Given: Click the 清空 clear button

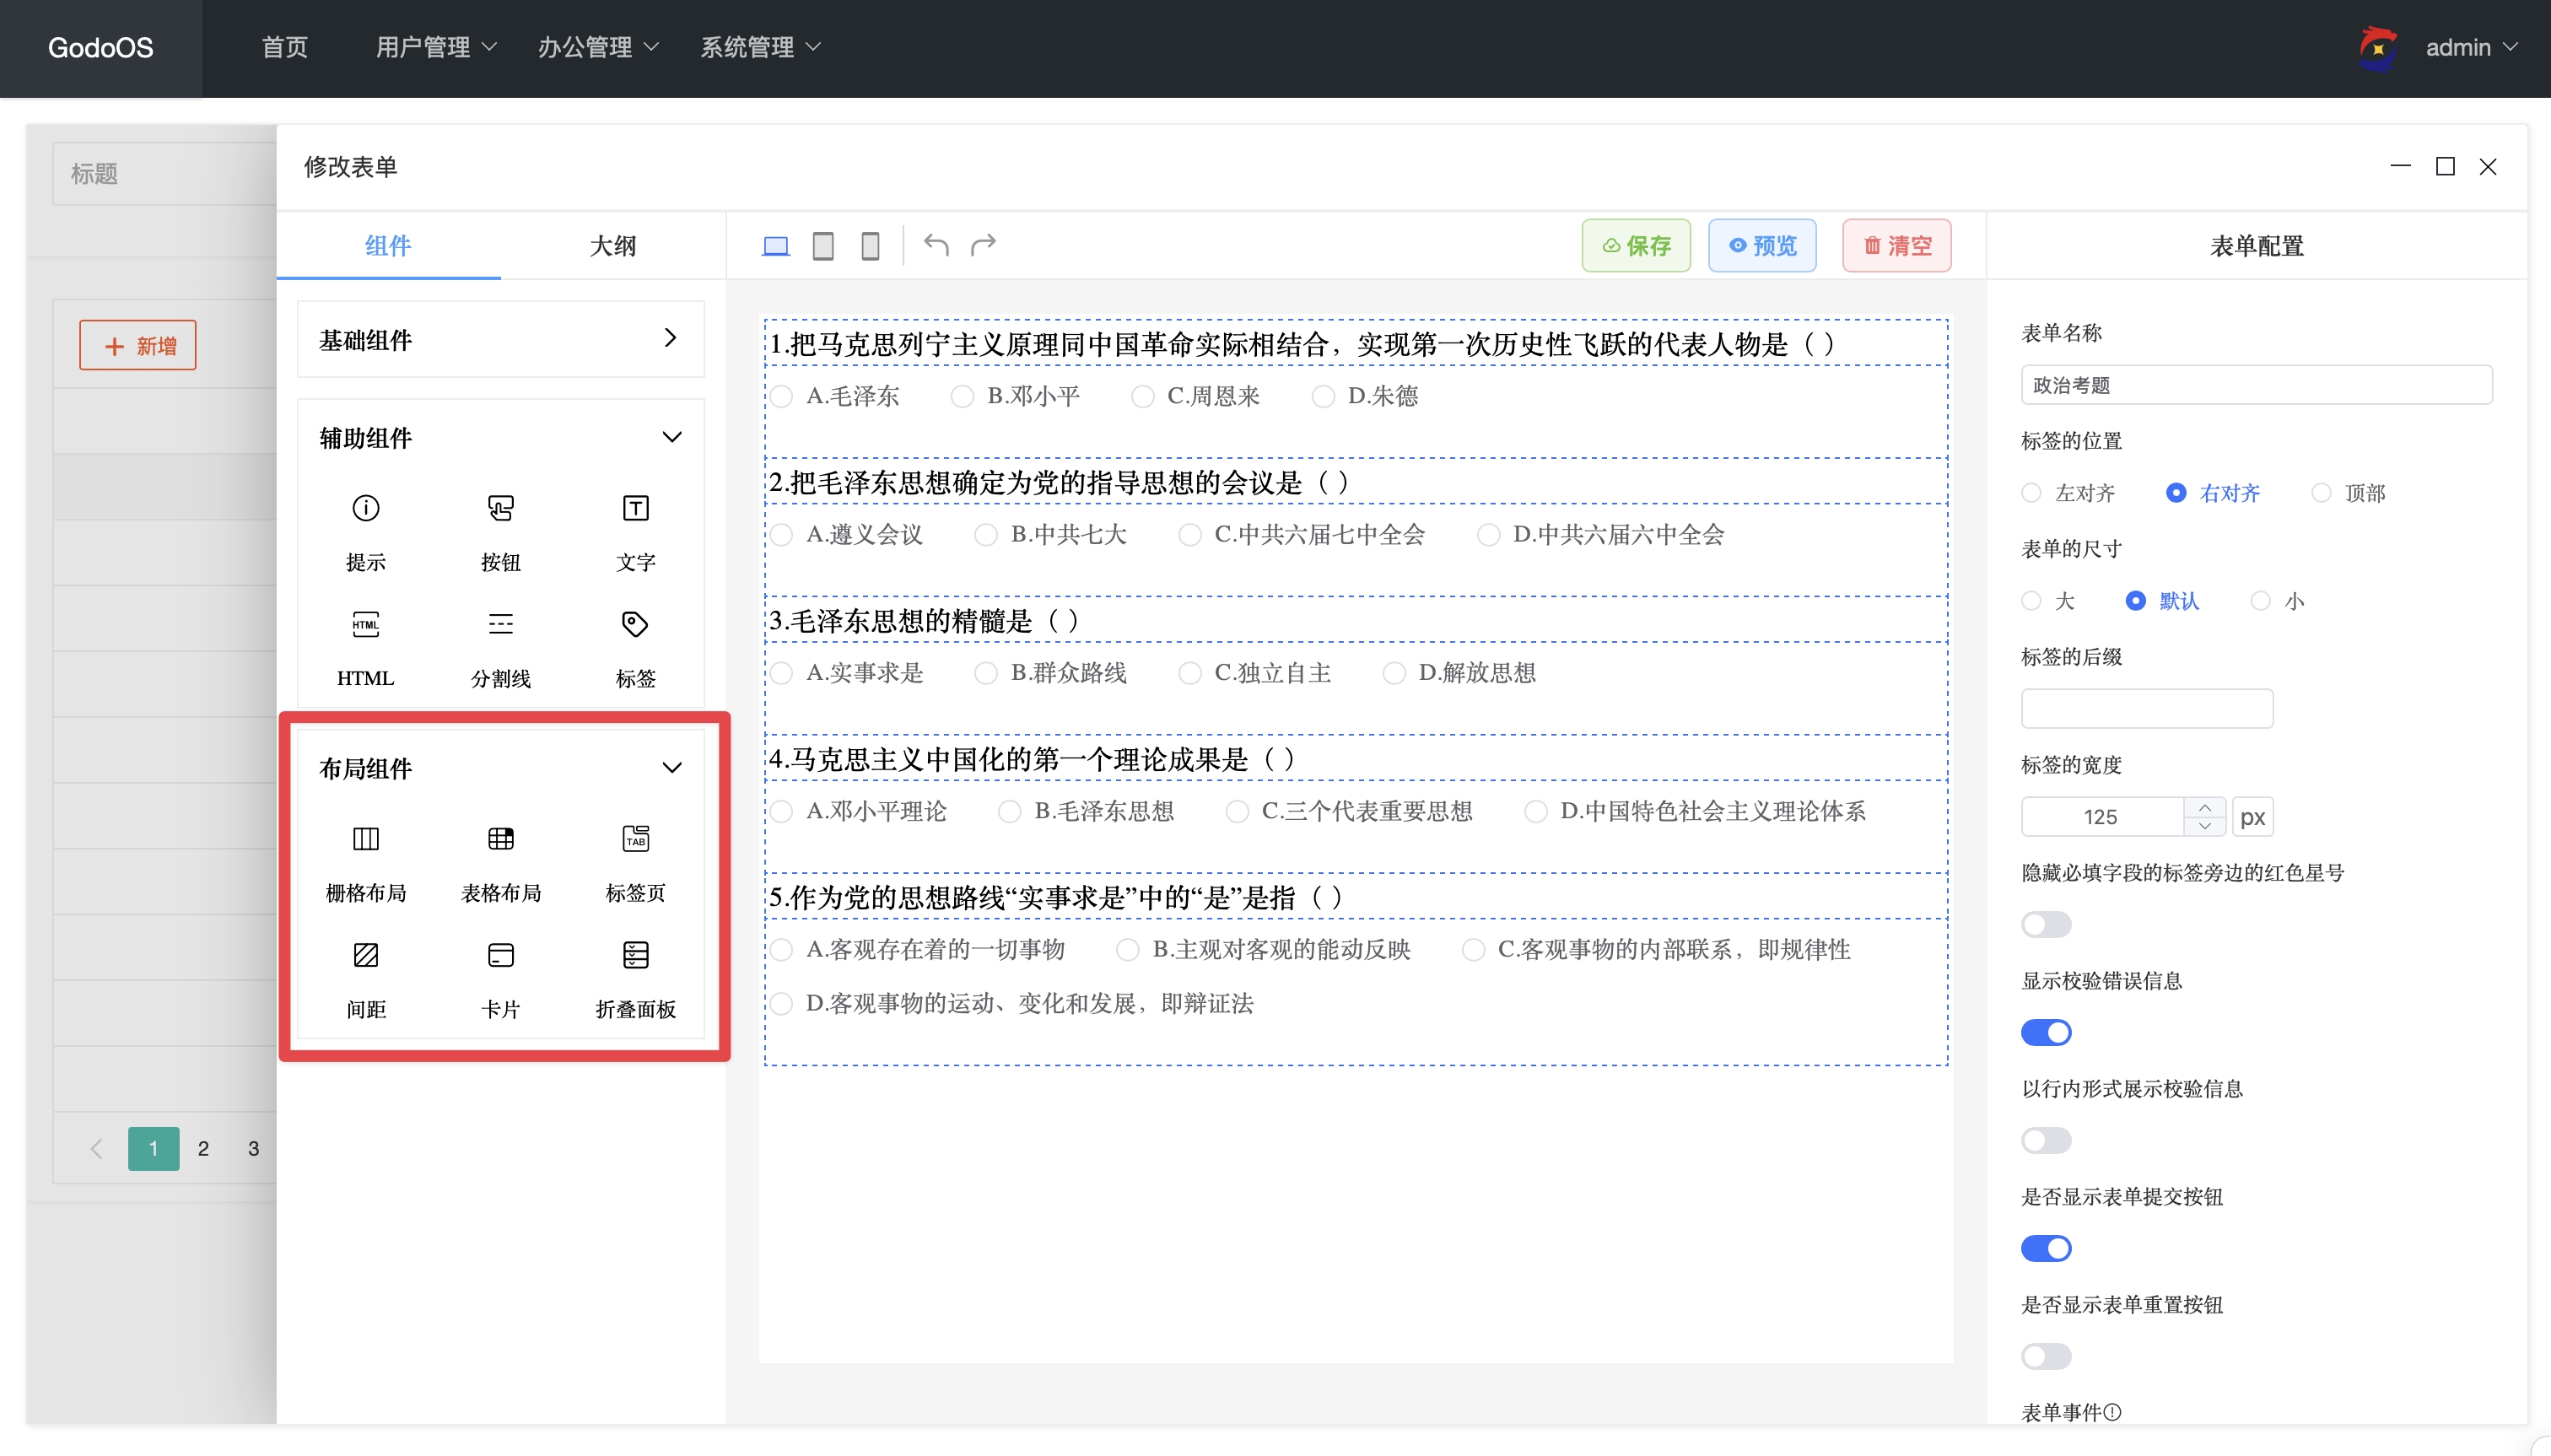Looking at the screenshot, I should [x=1897, y=245].
